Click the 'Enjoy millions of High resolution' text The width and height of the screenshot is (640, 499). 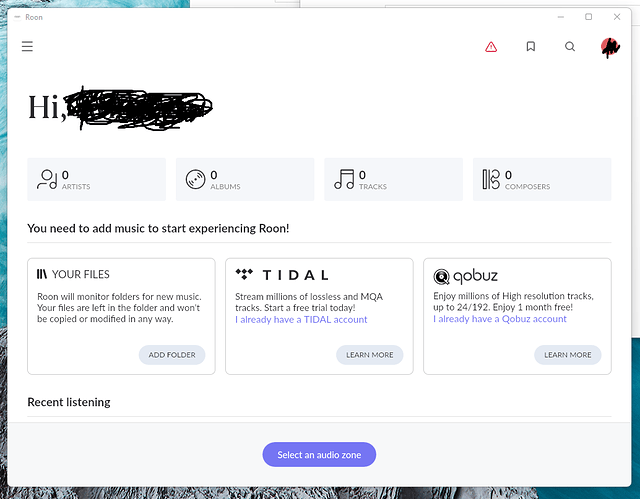pos(513,302)
